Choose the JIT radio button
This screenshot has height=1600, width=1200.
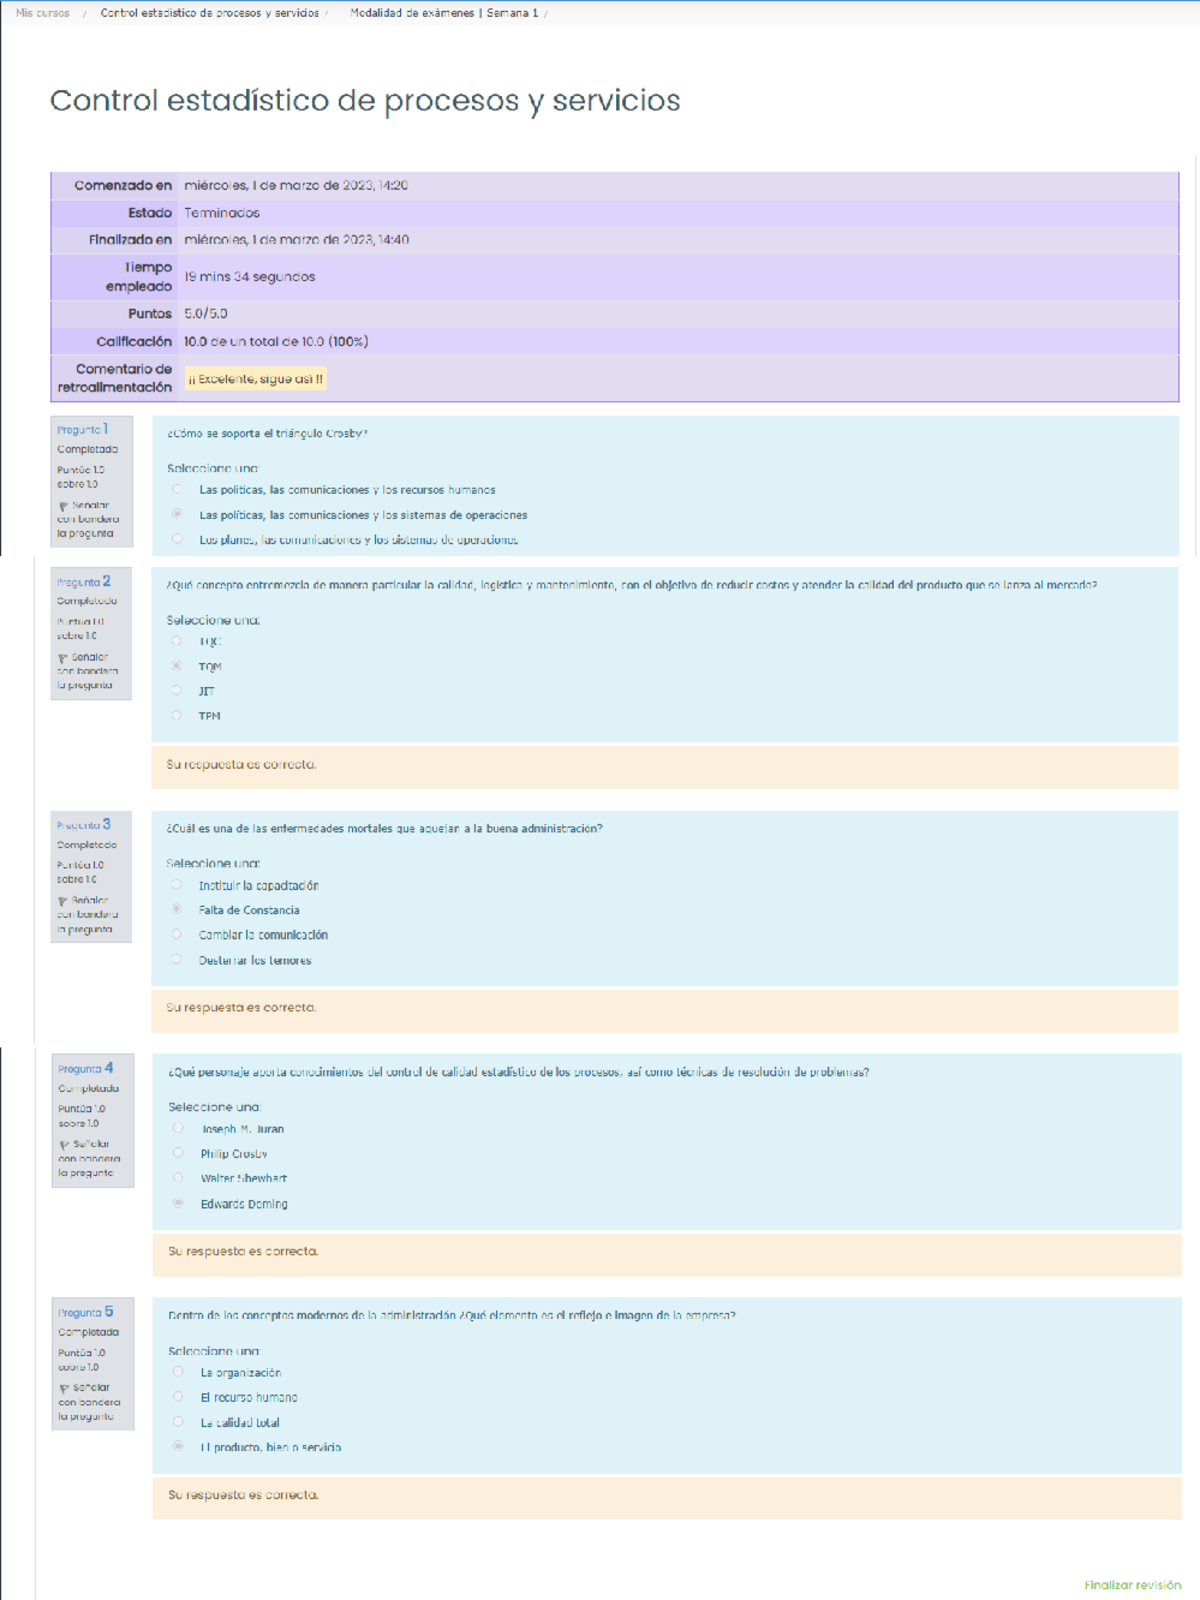[177, 691]
